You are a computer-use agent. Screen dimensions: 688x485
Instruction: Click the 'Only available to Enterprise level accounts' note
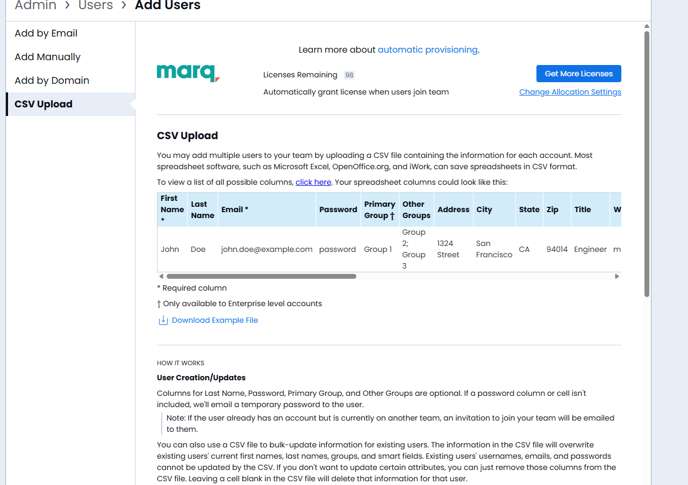[240, 304]
